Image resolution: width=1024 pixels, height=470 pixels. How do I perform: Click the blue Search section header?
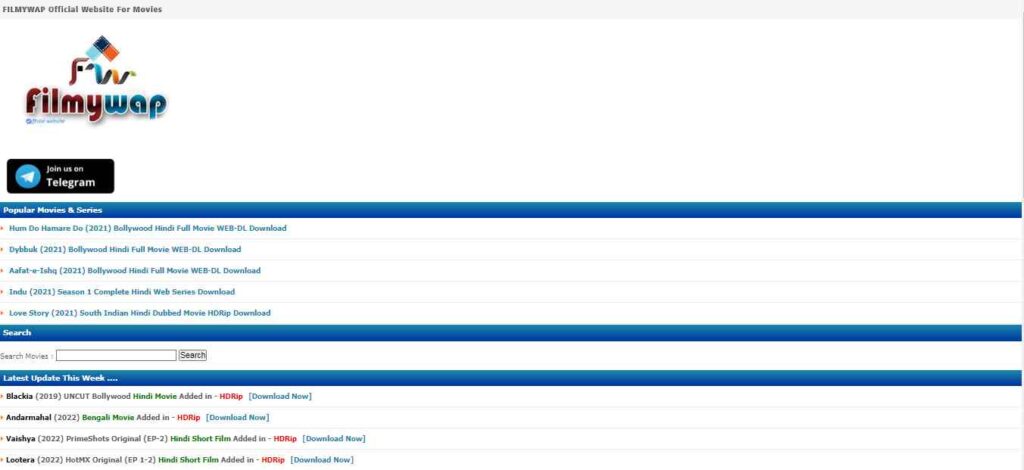click(x=511, y=333)
